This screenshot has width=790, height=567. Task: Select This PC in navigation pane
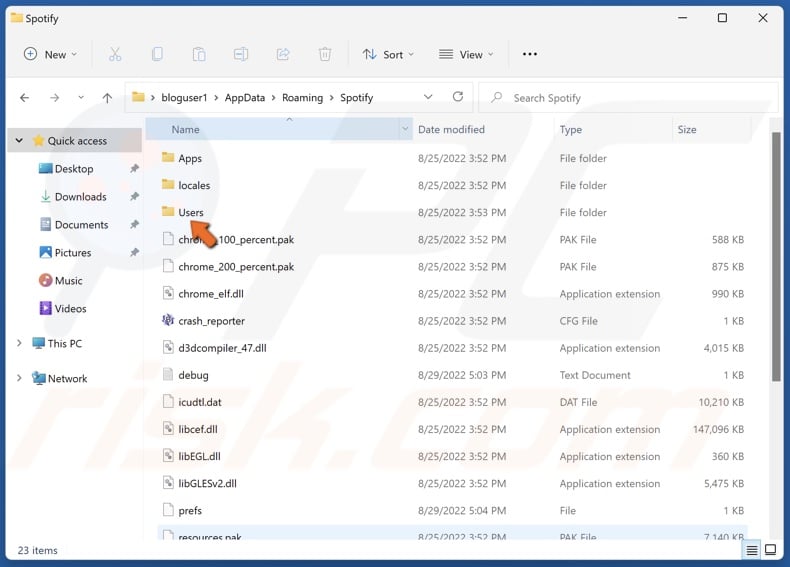click(x=64, y=343)
